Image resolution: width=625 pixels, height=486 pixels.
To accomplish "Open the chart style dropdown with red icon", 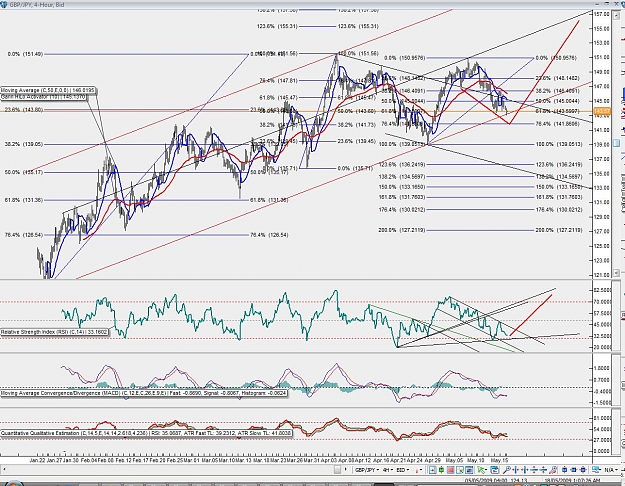I will tap(419, 470).
